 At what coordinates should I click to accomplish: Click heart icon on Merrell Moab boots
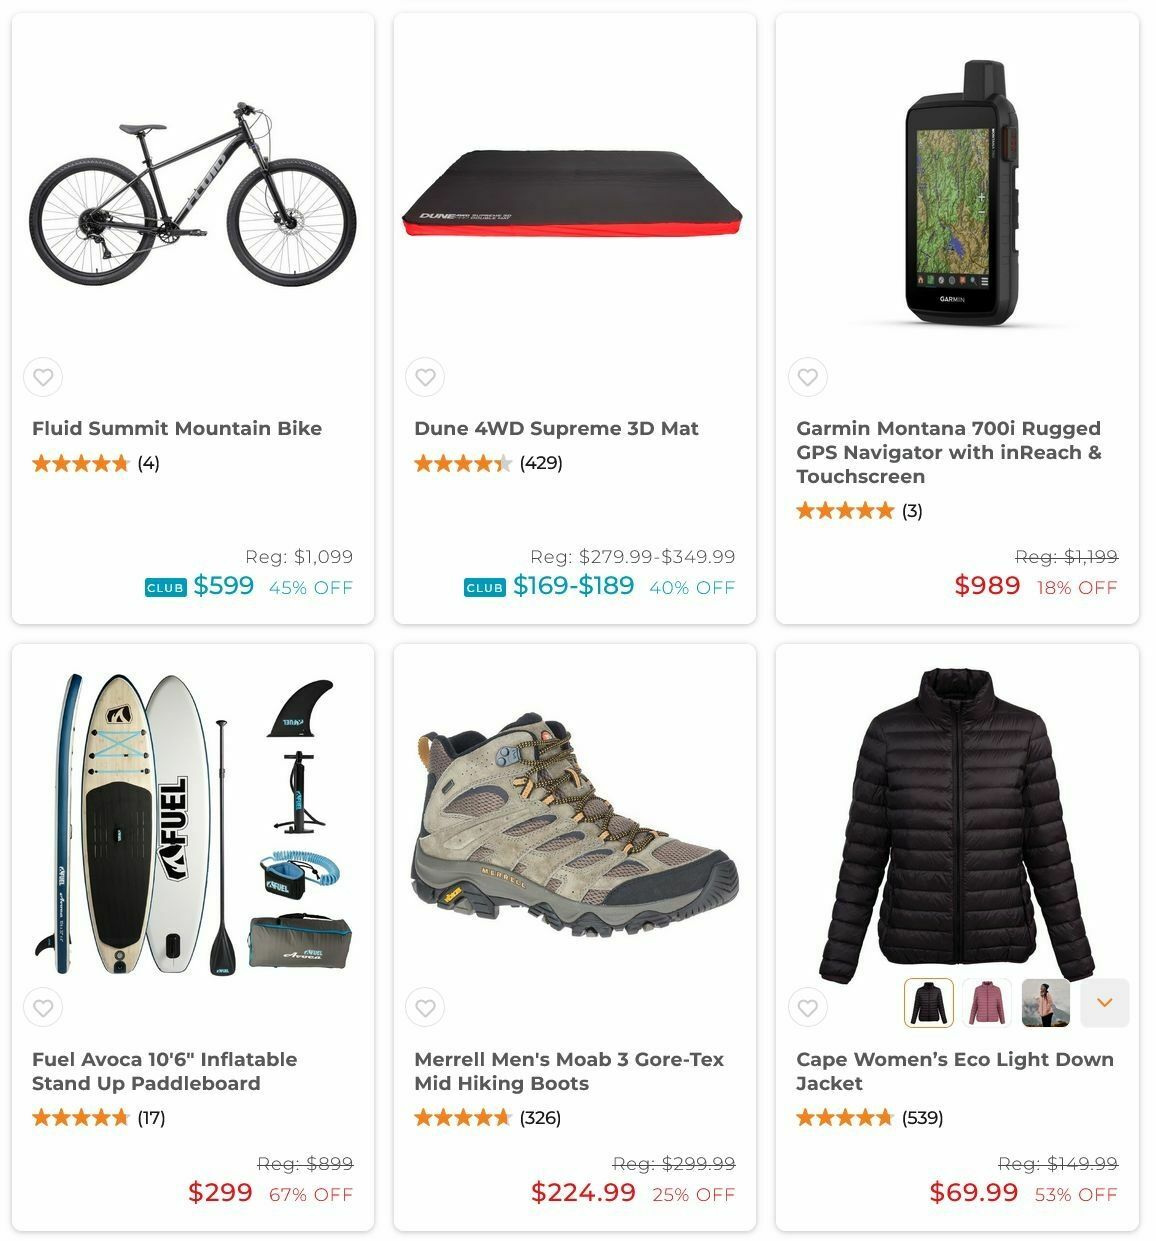coord(425,1008)
